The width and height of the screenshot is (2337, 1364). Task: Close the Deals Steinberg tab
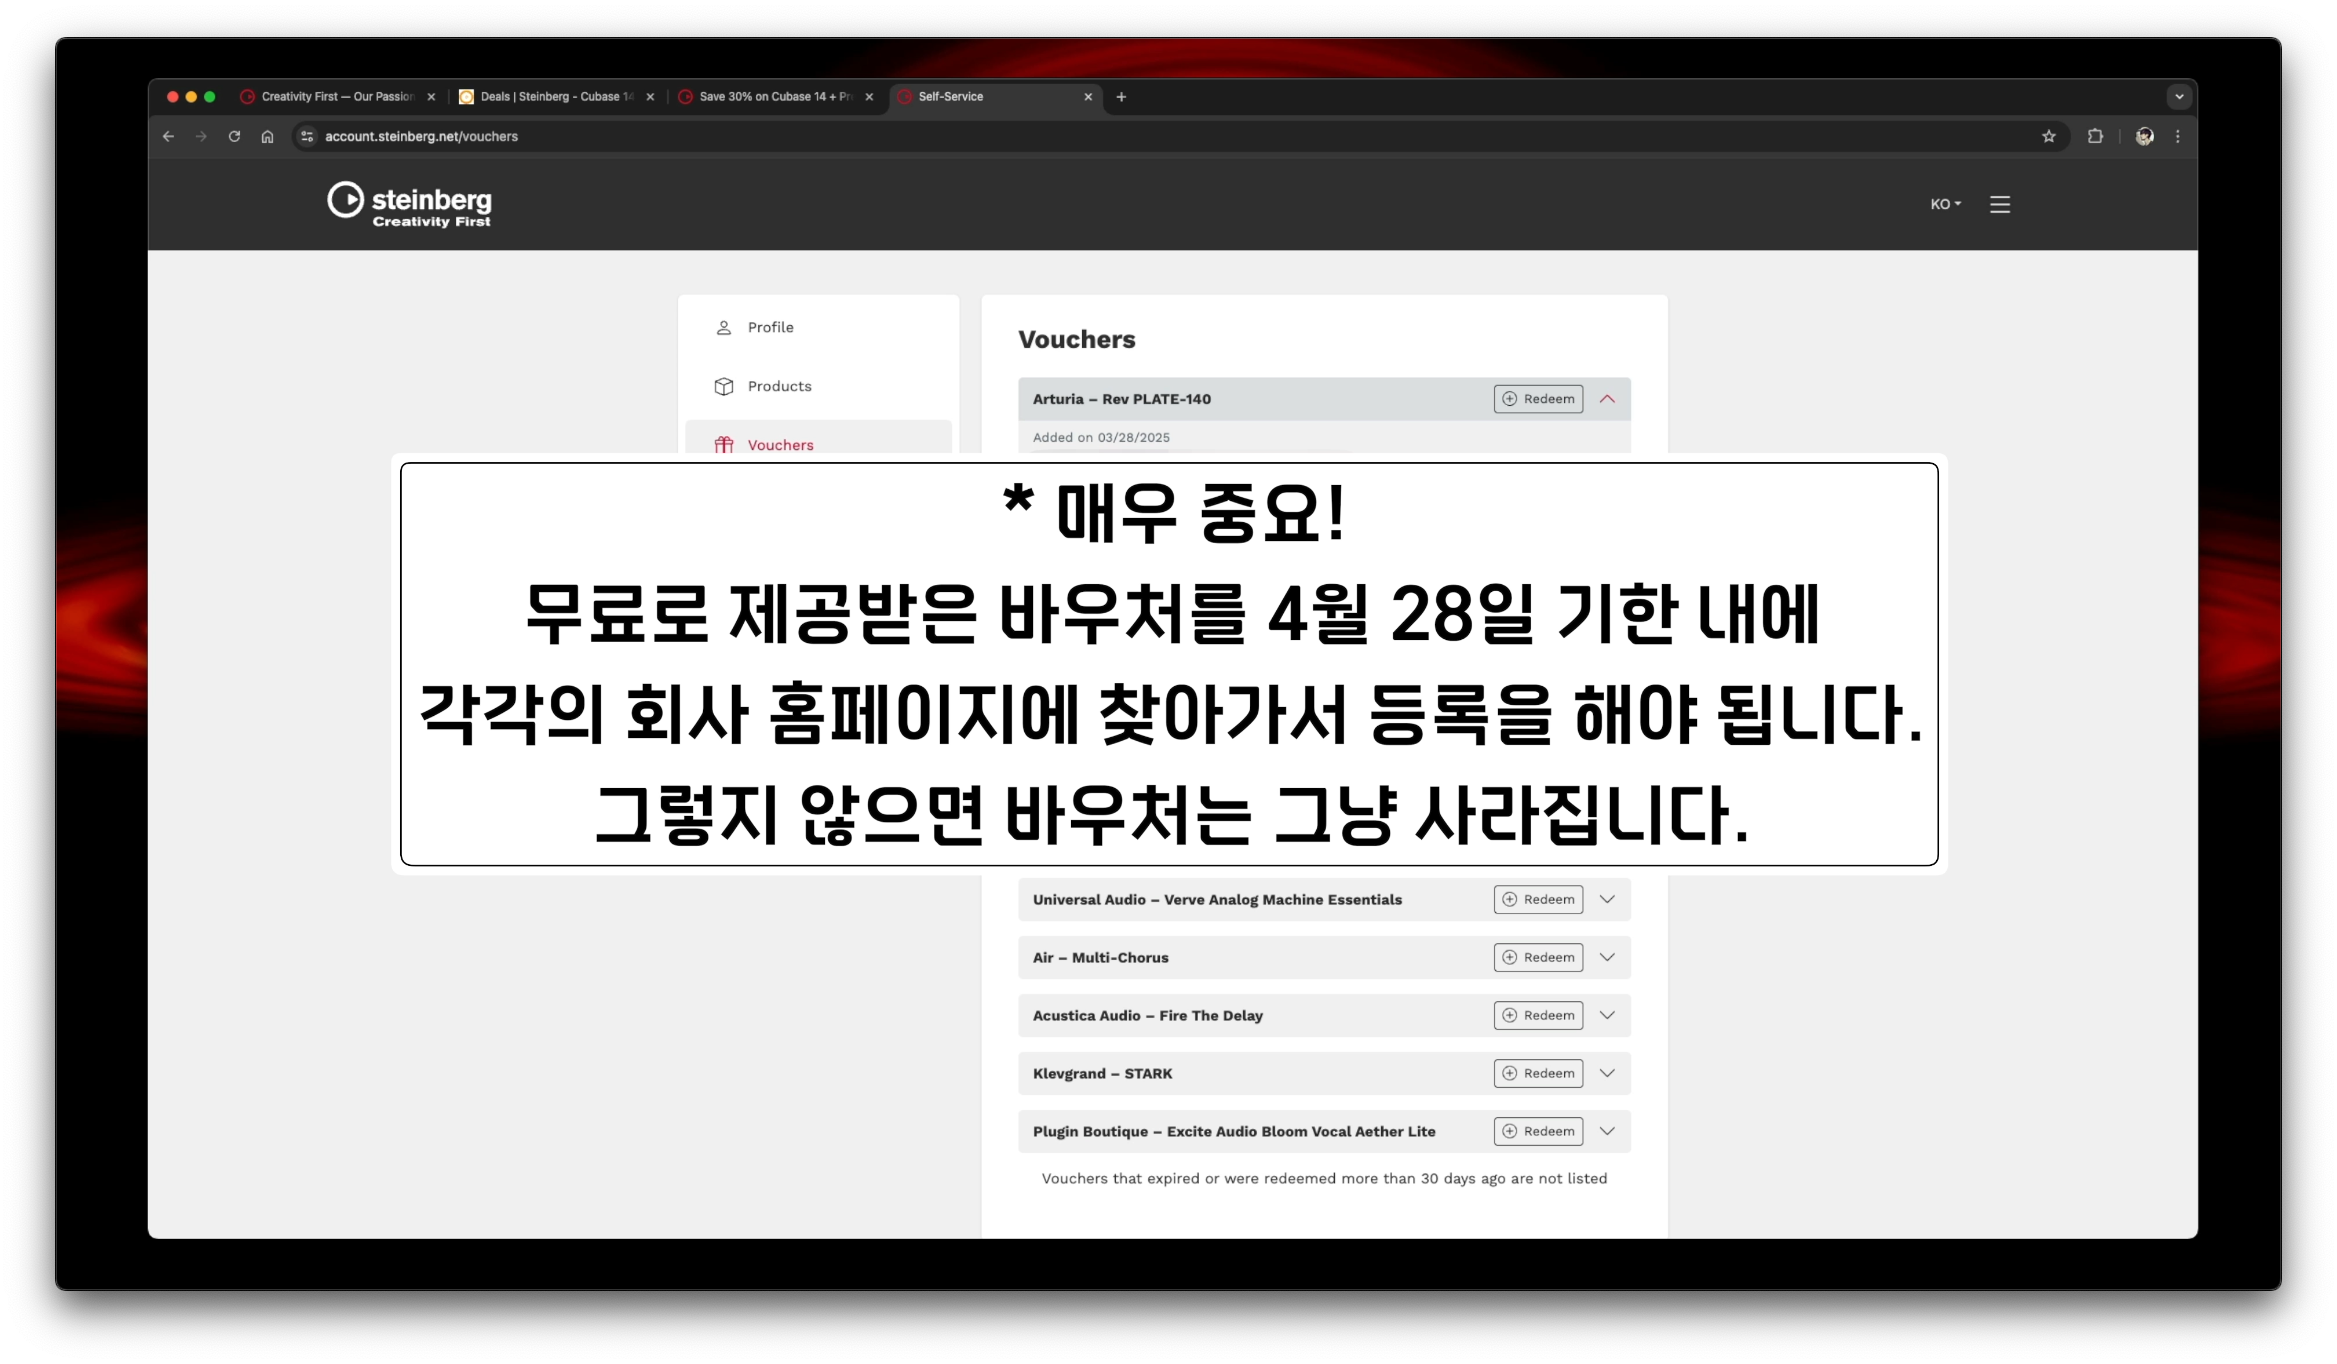[650, 97]
